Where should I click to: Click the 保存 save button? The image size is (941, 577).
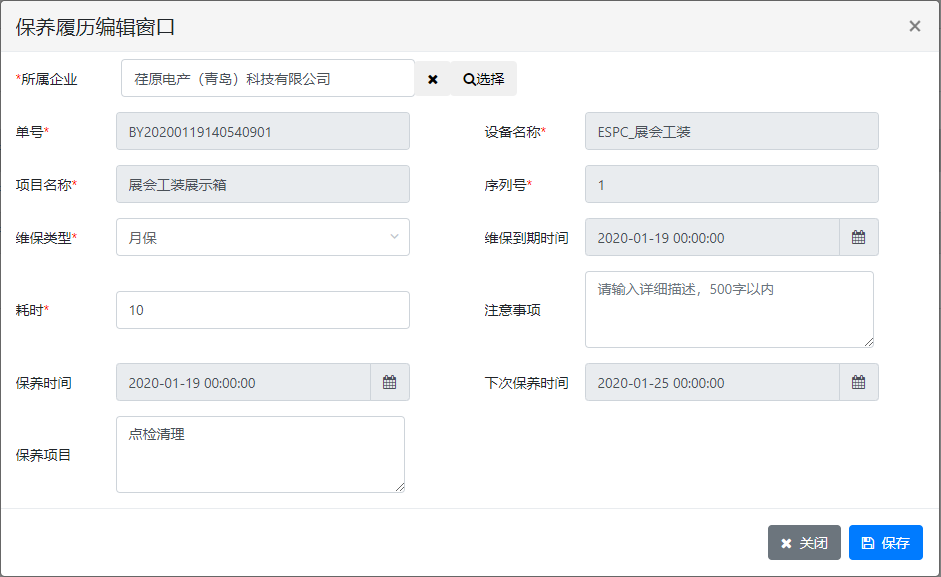(886, 543)
